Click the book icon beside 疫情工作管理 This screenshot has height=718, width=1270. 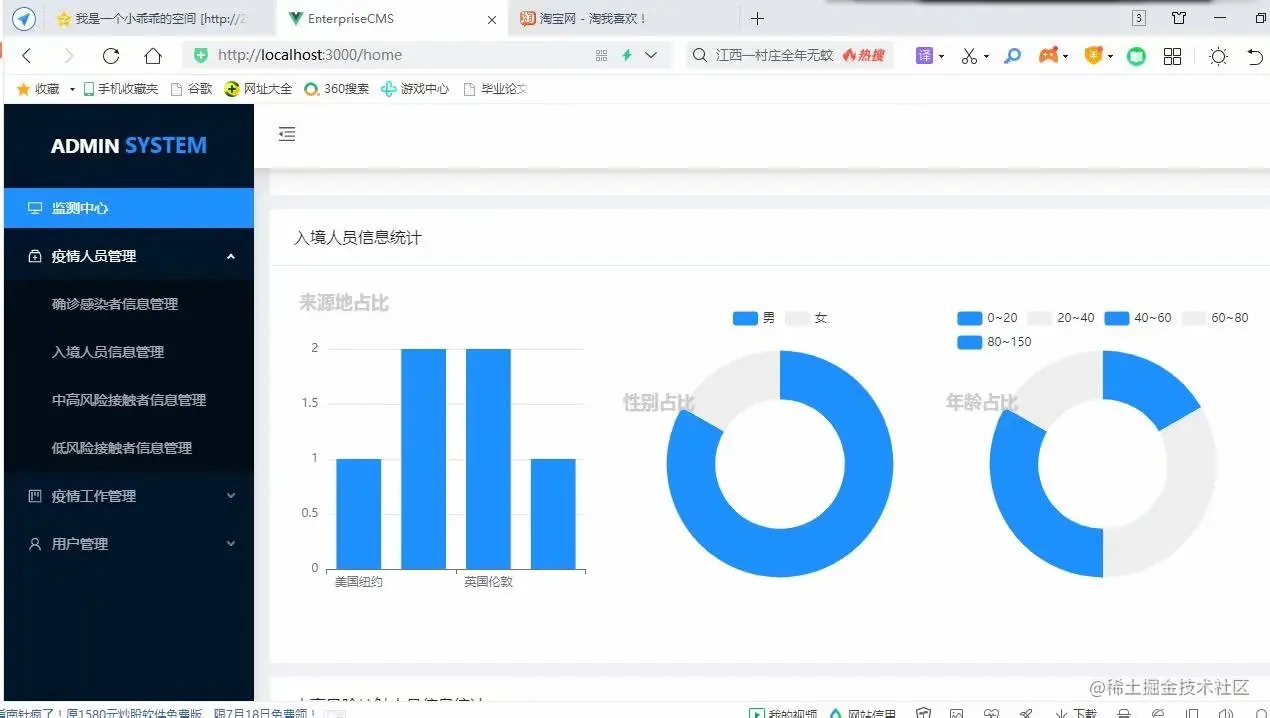coord(35,496)
